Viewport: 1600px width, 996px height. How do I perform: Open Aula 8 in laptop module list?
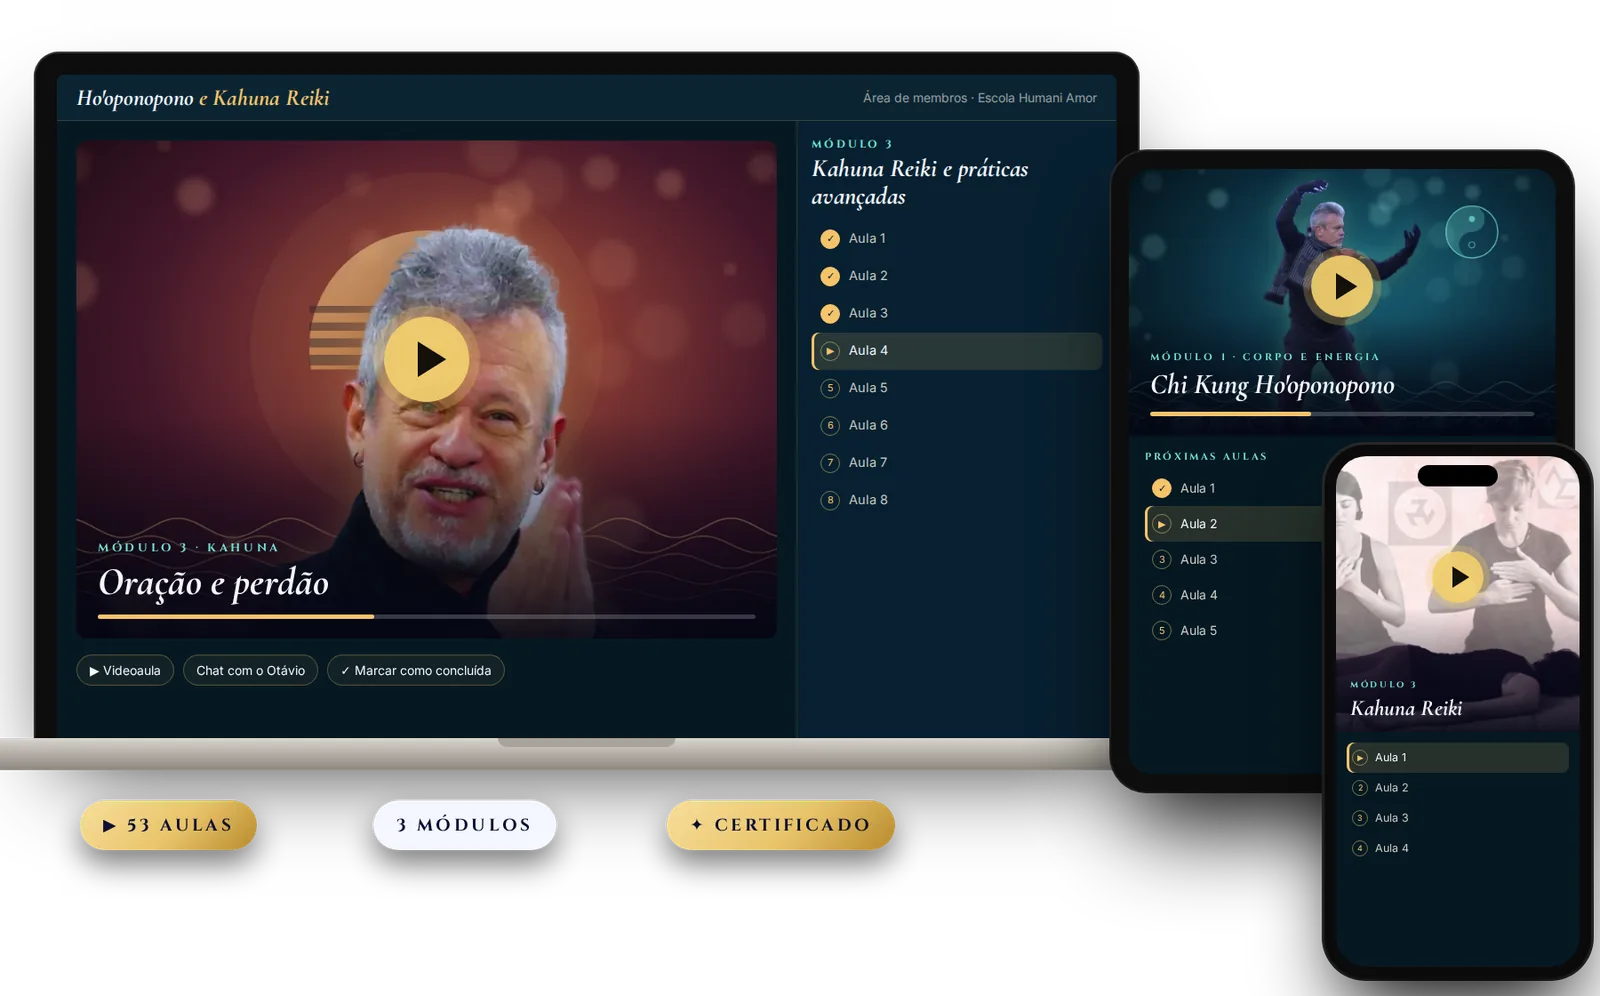point(957,500)
